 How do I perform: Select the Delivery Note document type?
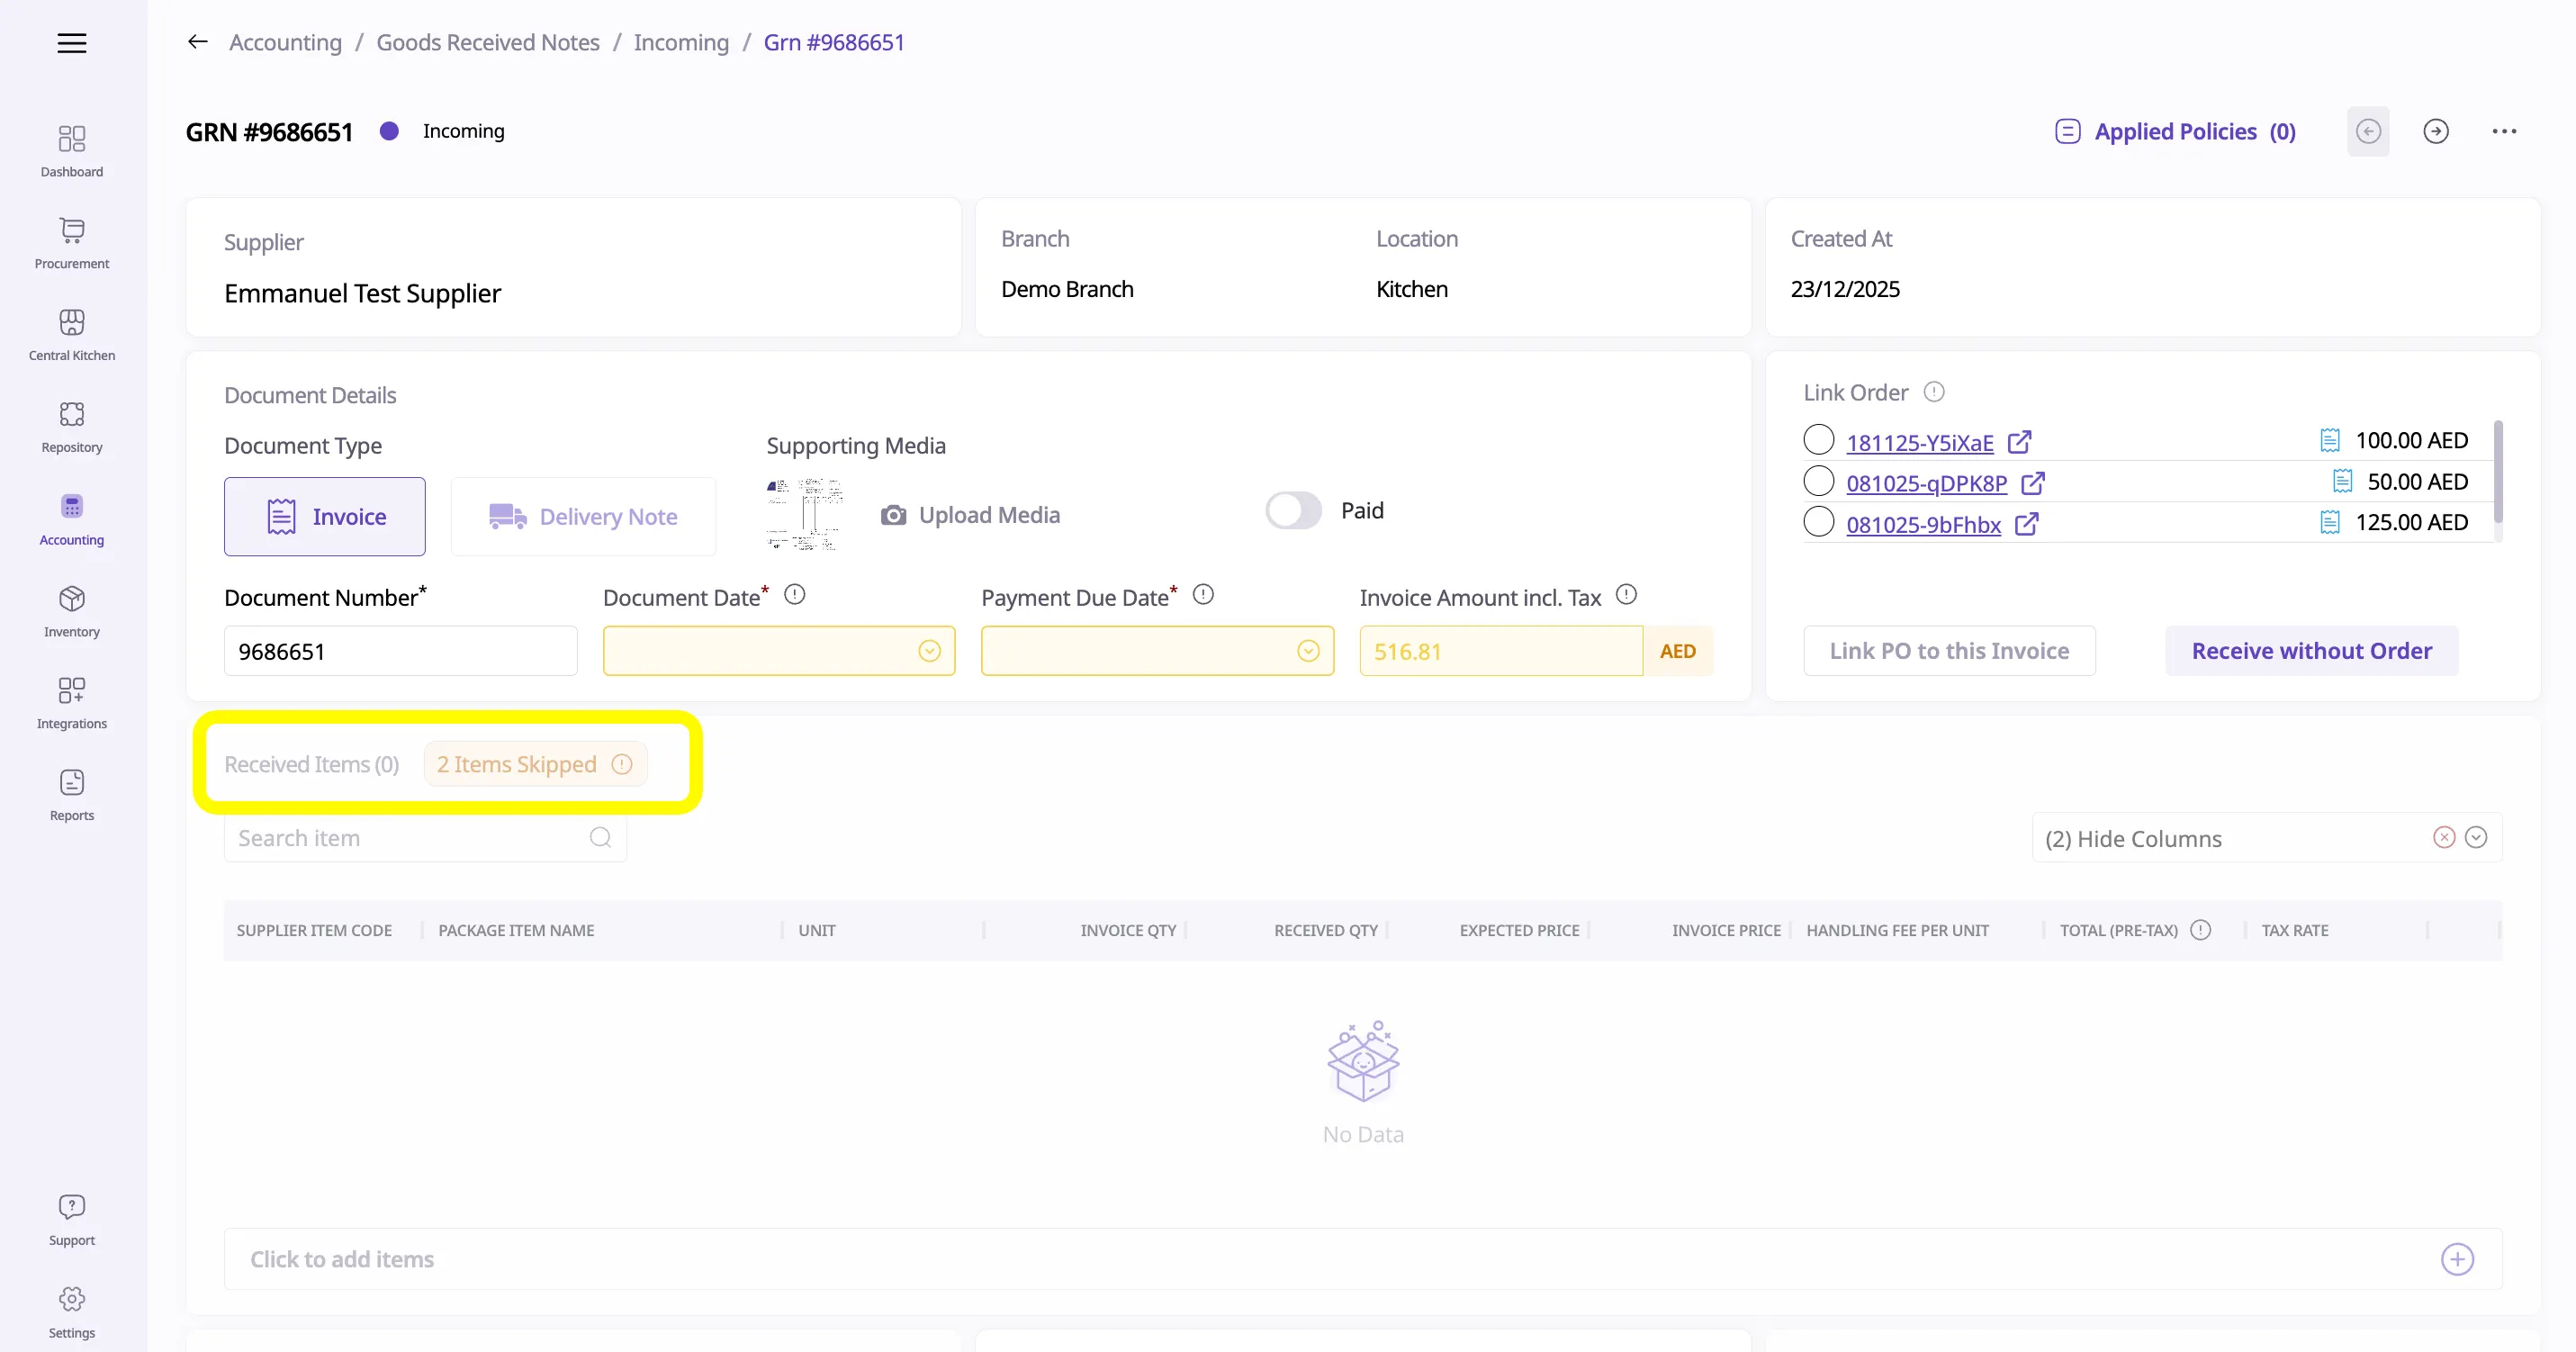point(583,517)
